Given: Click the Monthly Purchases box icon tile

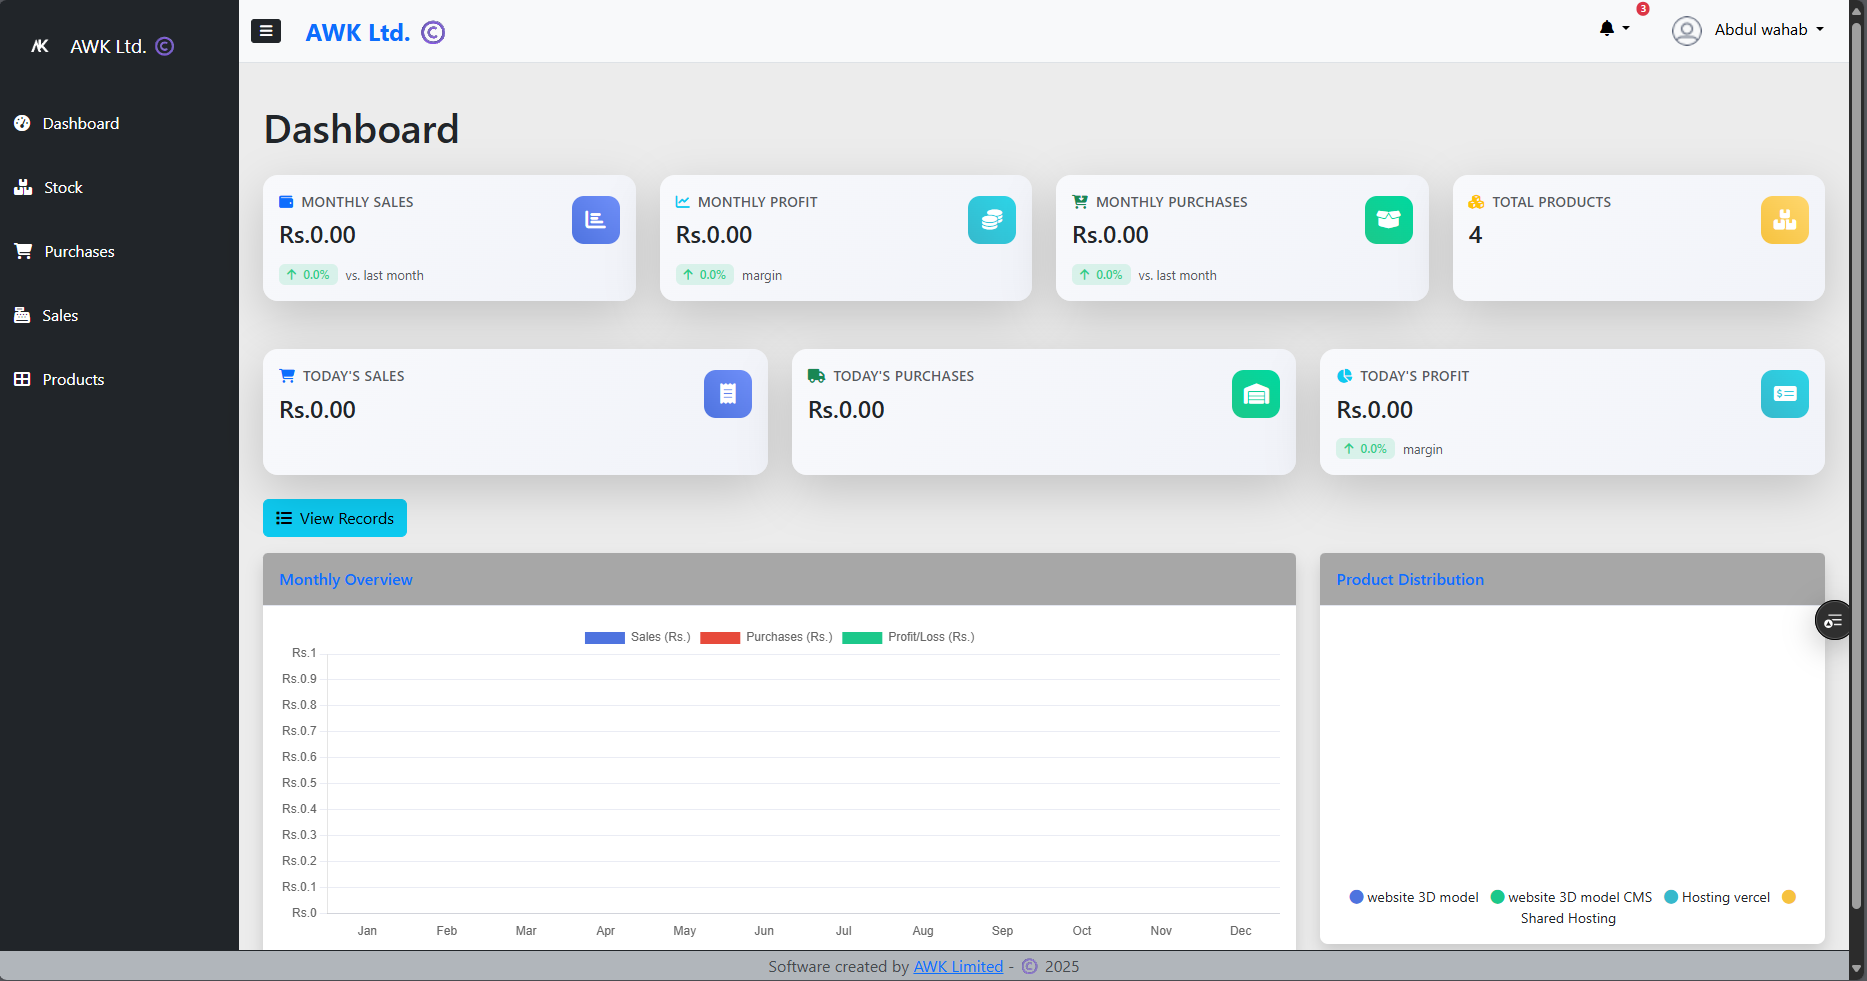Looking at the screenshot, I should coord(1389,220).
